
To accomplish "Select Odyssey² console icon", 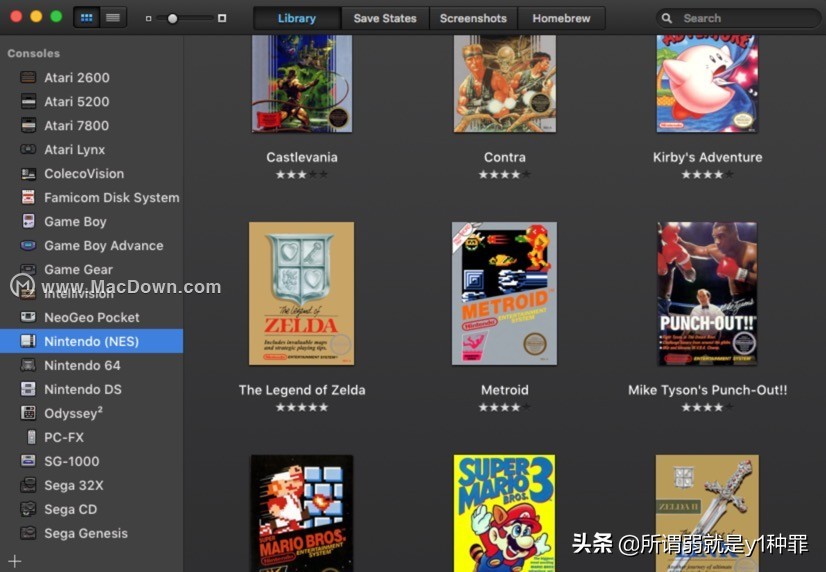I will pos(28,413).
